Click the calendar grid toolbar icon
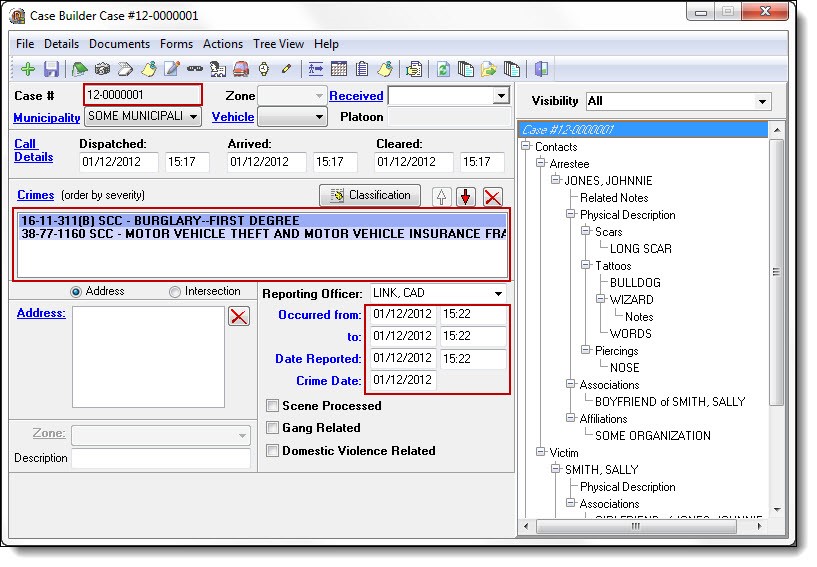This screenshot has height=567, width=817. [339, 70]
